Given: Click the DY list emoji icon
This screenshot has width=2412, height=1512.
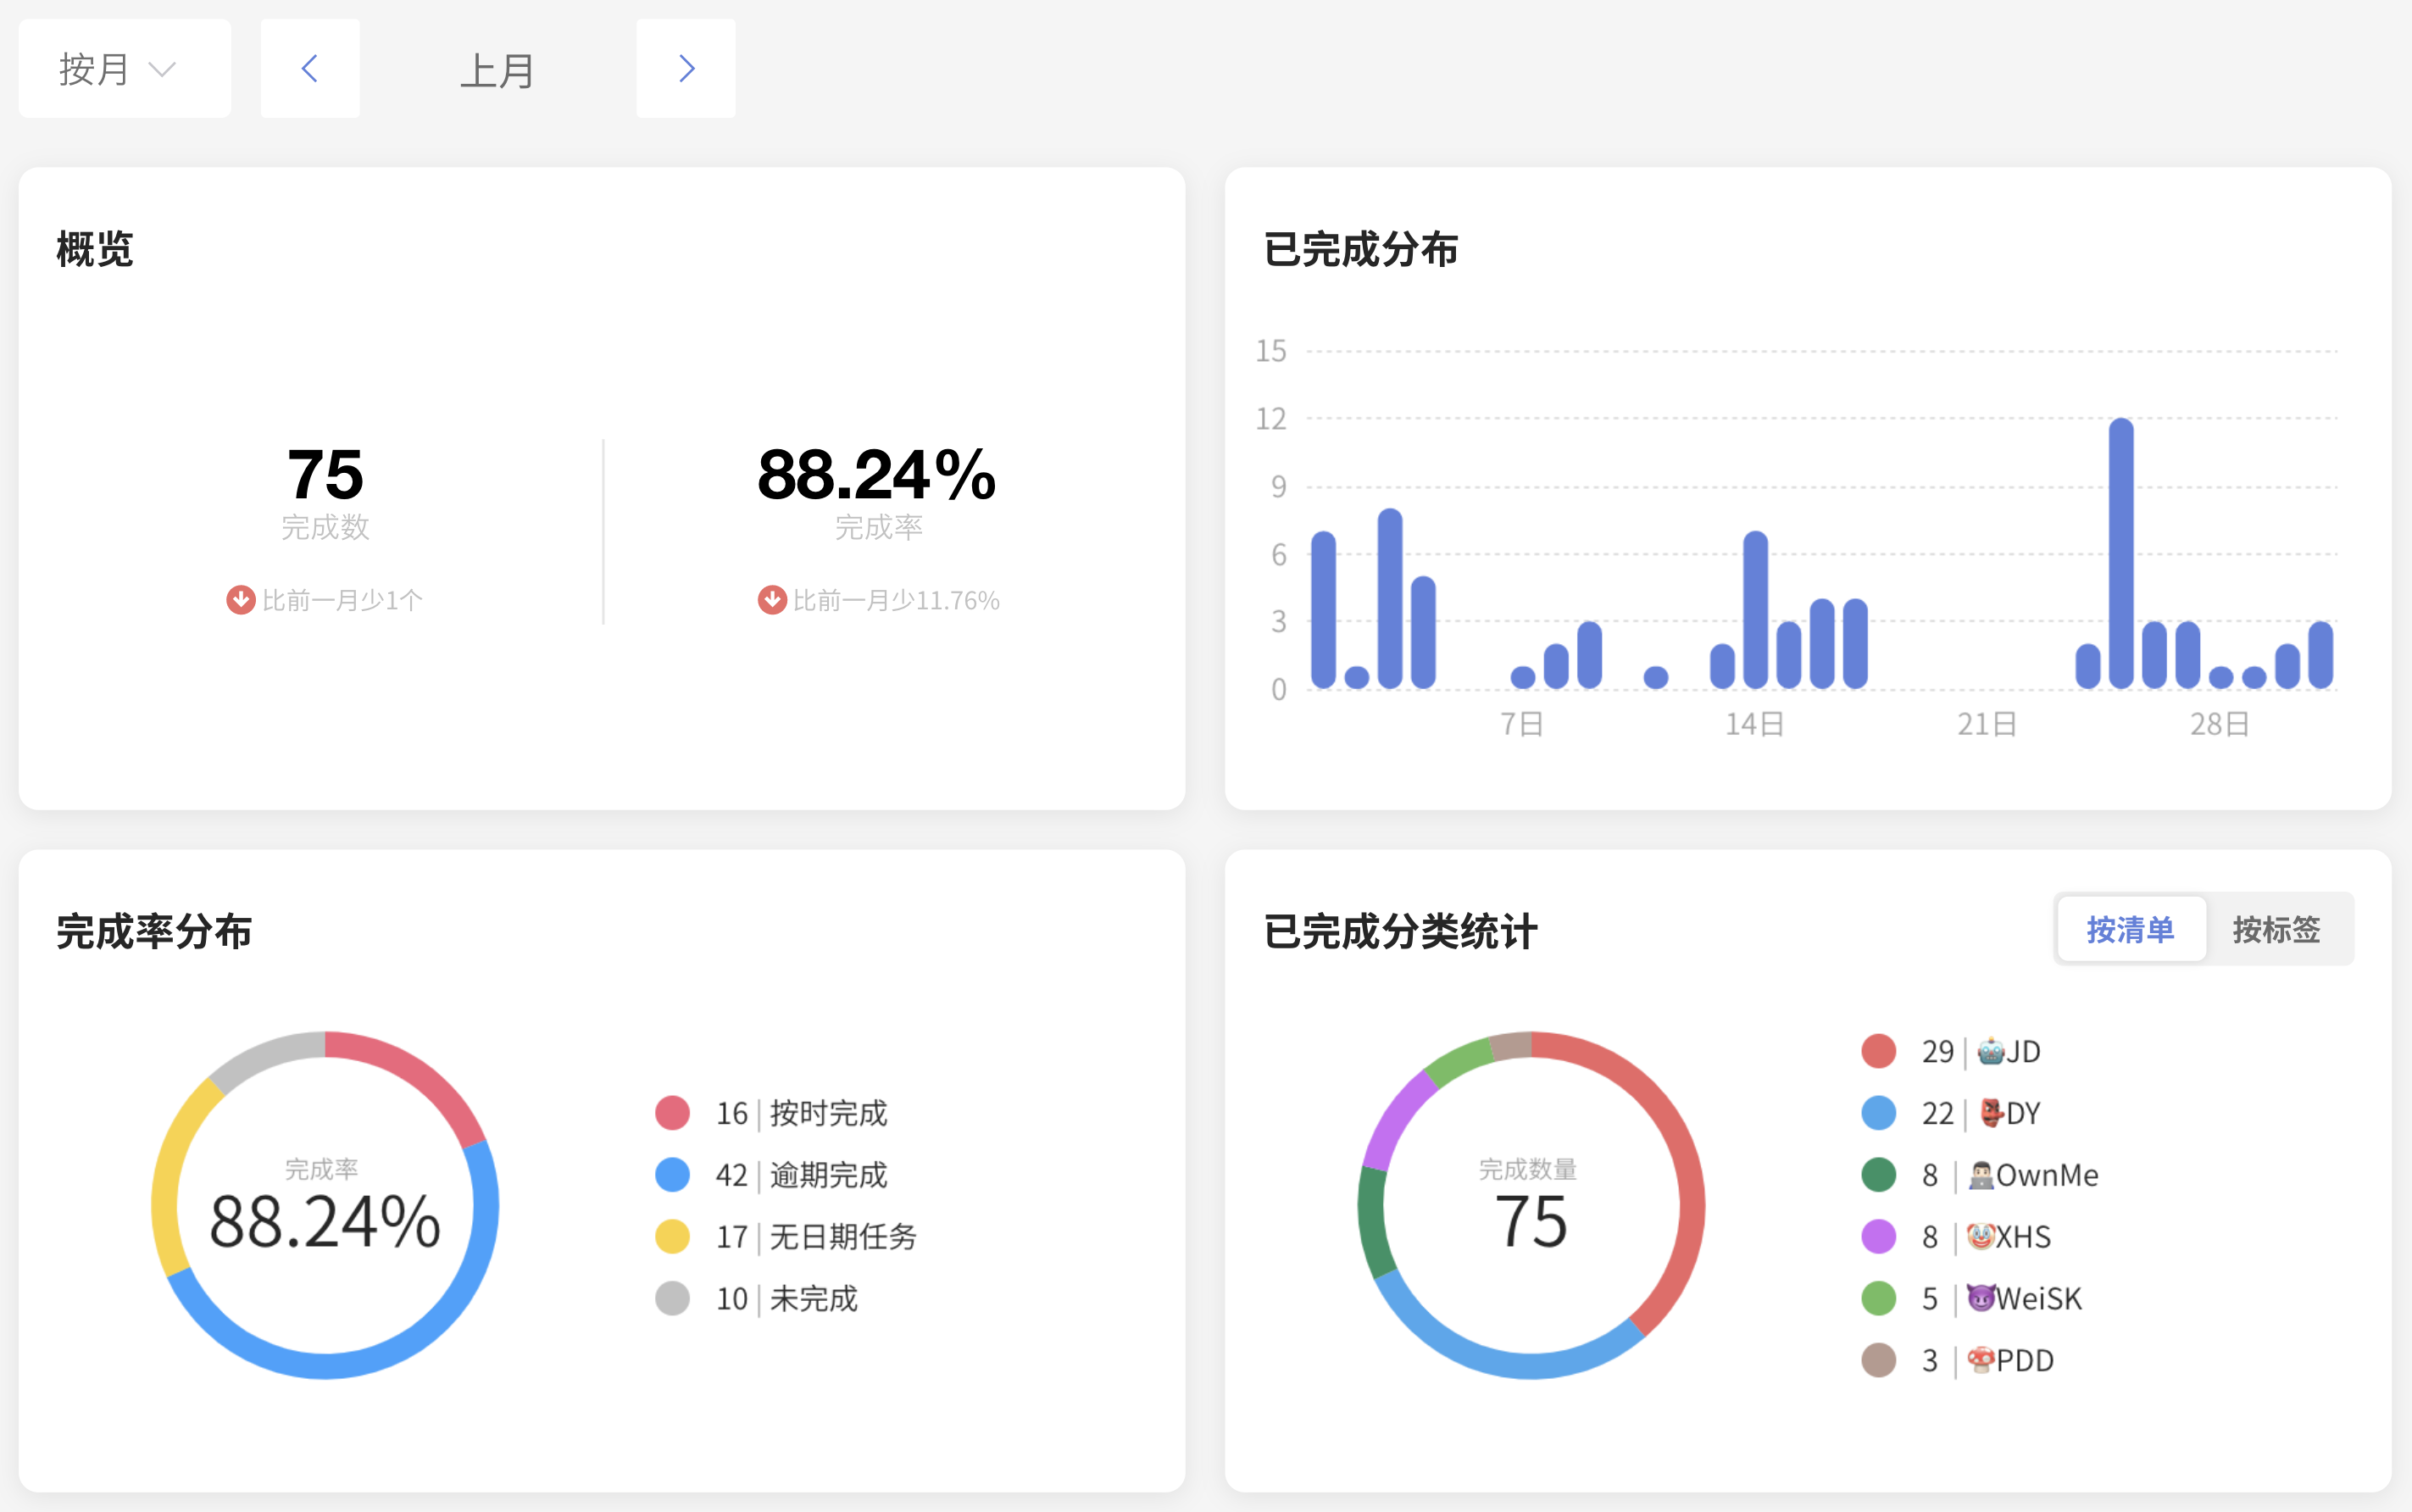Looking at the screenshot, I should 1991,1113.
